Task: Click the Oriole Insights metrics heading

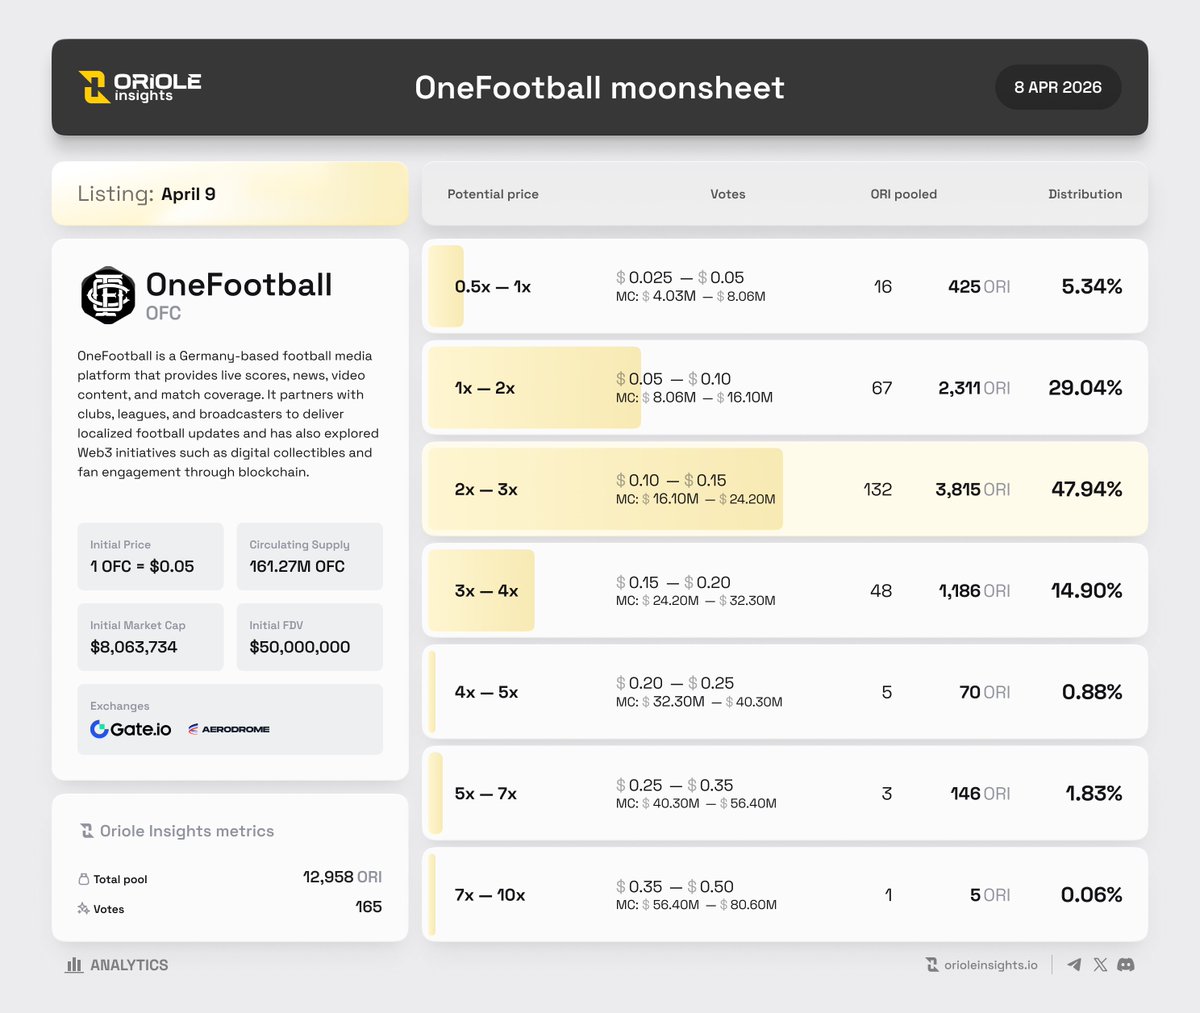Action: coord(187,831)
